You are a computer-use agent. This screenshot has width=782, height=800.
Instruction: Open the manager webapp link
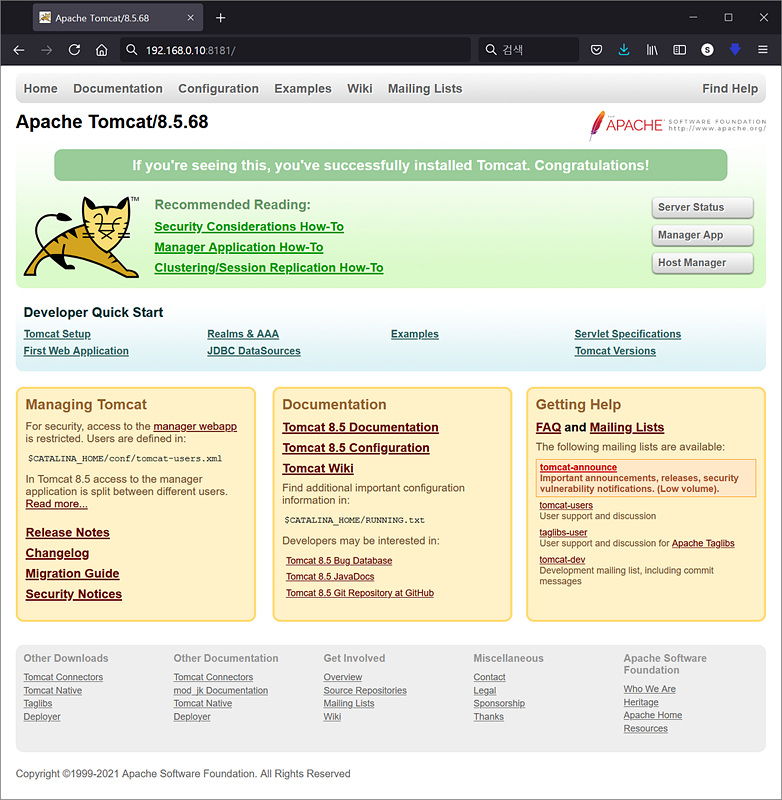(x=195, y=427)
